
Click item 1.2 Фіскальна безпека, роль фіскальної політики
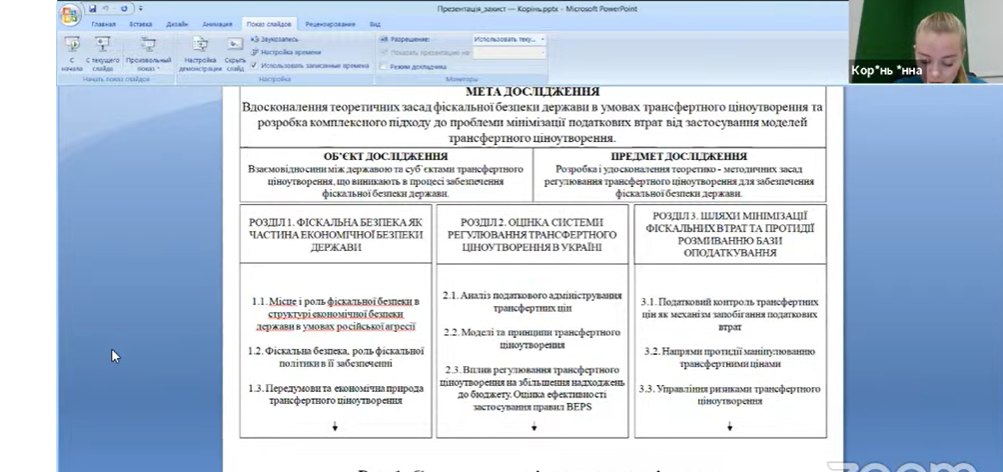coord(335,357)
